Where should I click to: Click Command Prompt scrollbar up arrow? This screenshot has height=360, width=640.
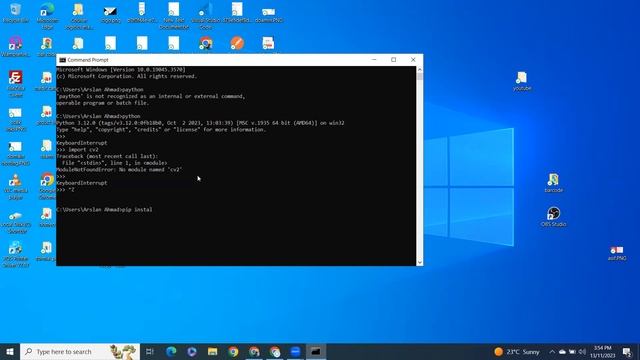point(420,70)
